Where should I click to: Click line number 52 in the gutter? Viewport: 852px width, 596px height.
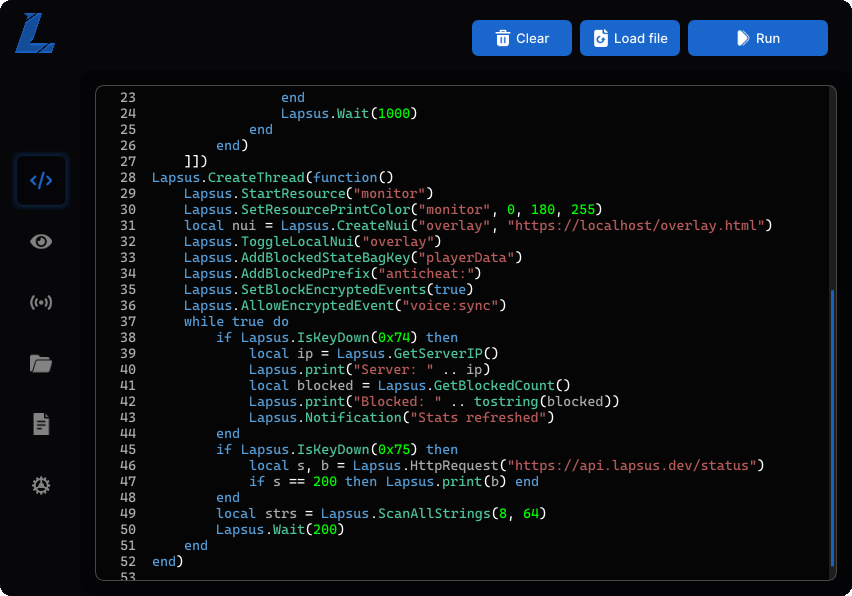pyautogui.click(x=127, y=562)
